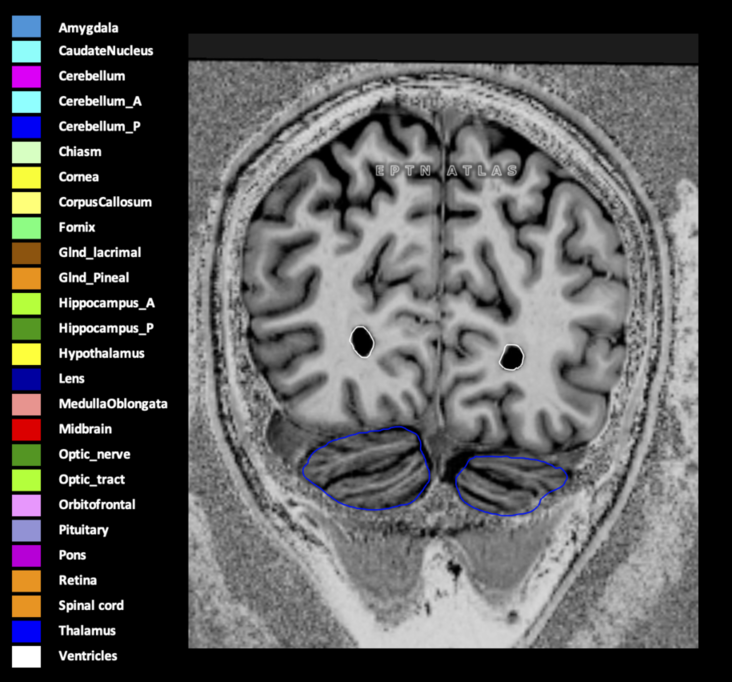Select the Hypothalamus legend label

pos(102,353)
